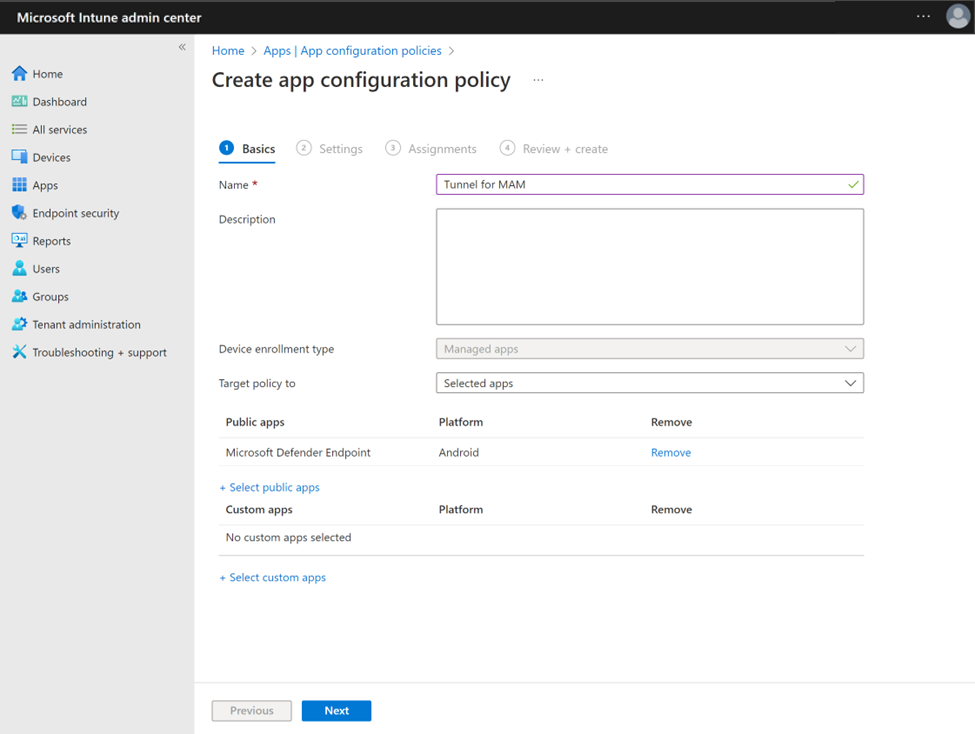Open All services from the sidebar
This screenshot has height=734, width=975.
click(60, 129)
